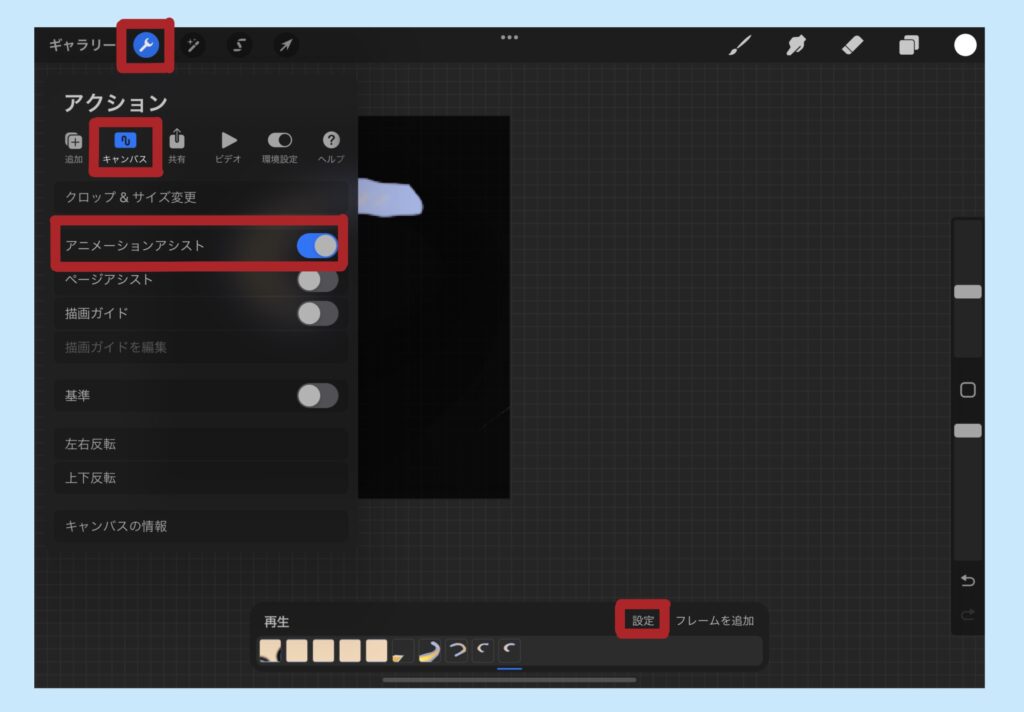Open キャンバスの情報 (Canvas information)
The height and width of the screenshot is (712, 1024).
point(200,526)
